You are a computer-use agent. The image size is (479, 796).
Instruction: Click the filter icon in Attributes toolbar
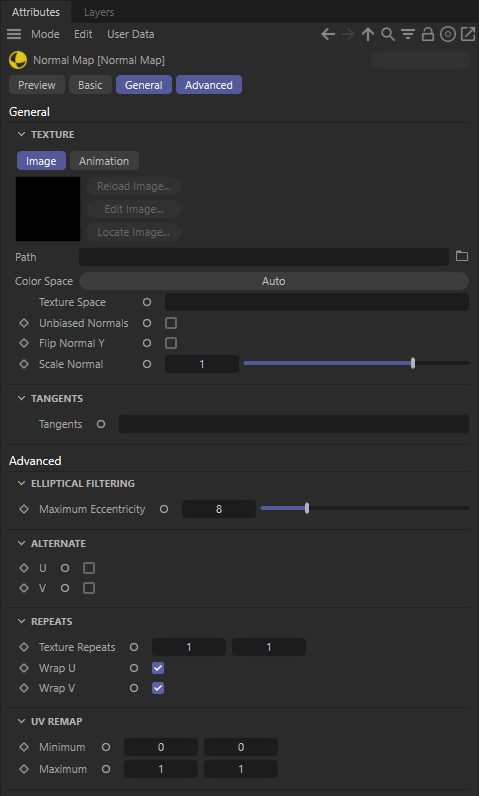click(407, 35)
